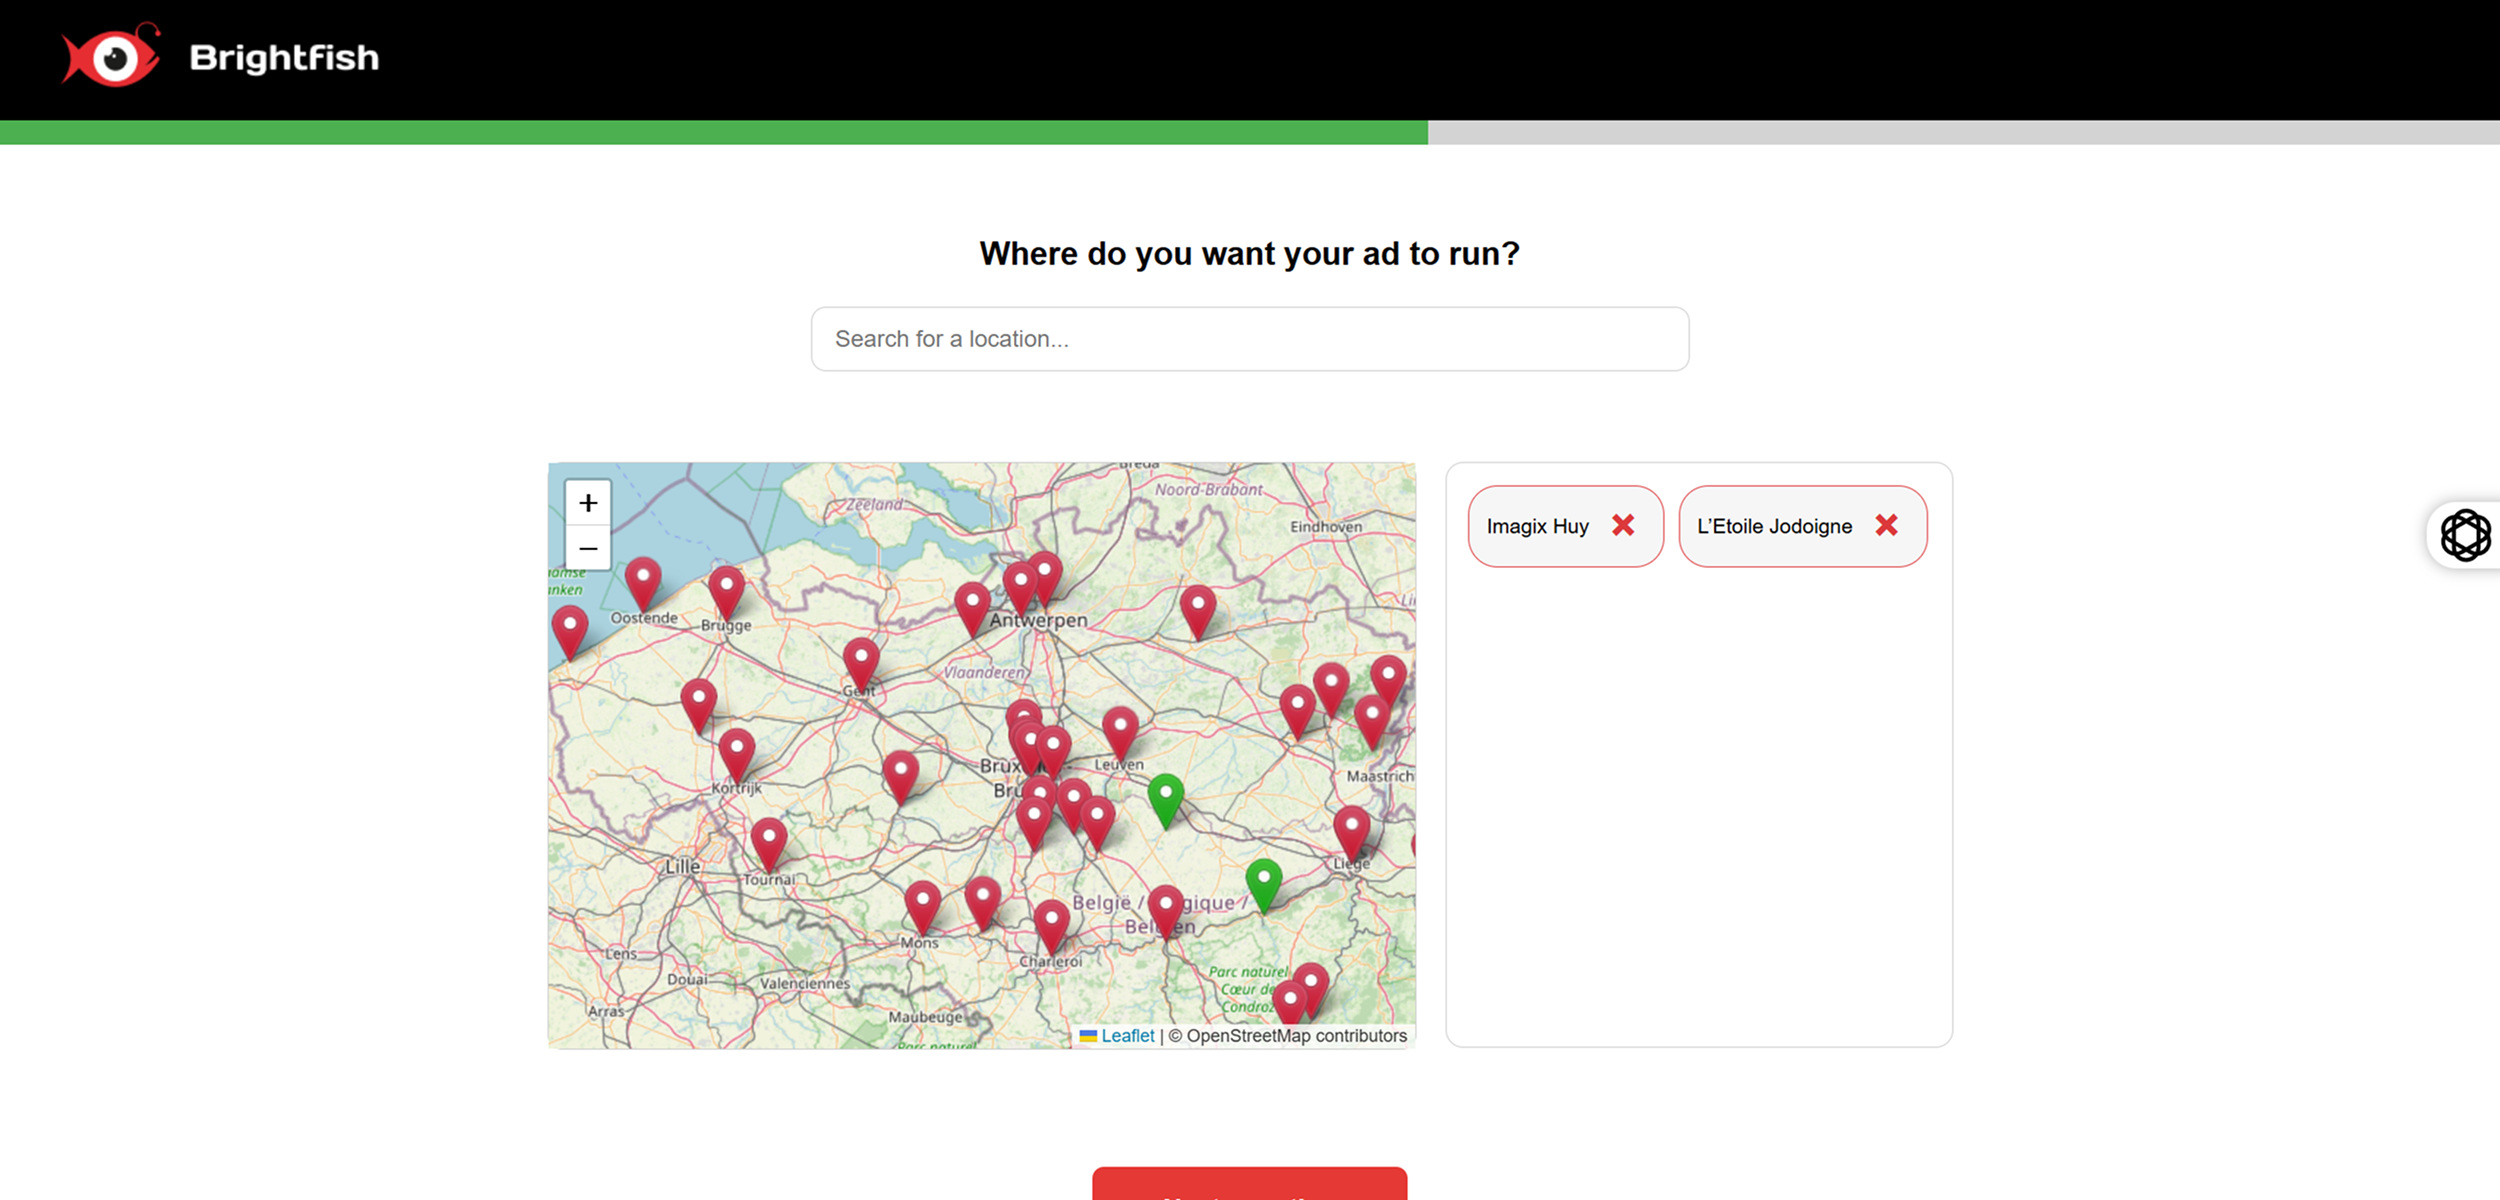Screen dimensions: 2500x1200
Task: Select the map pin above Brugge label
Action: 727,592
